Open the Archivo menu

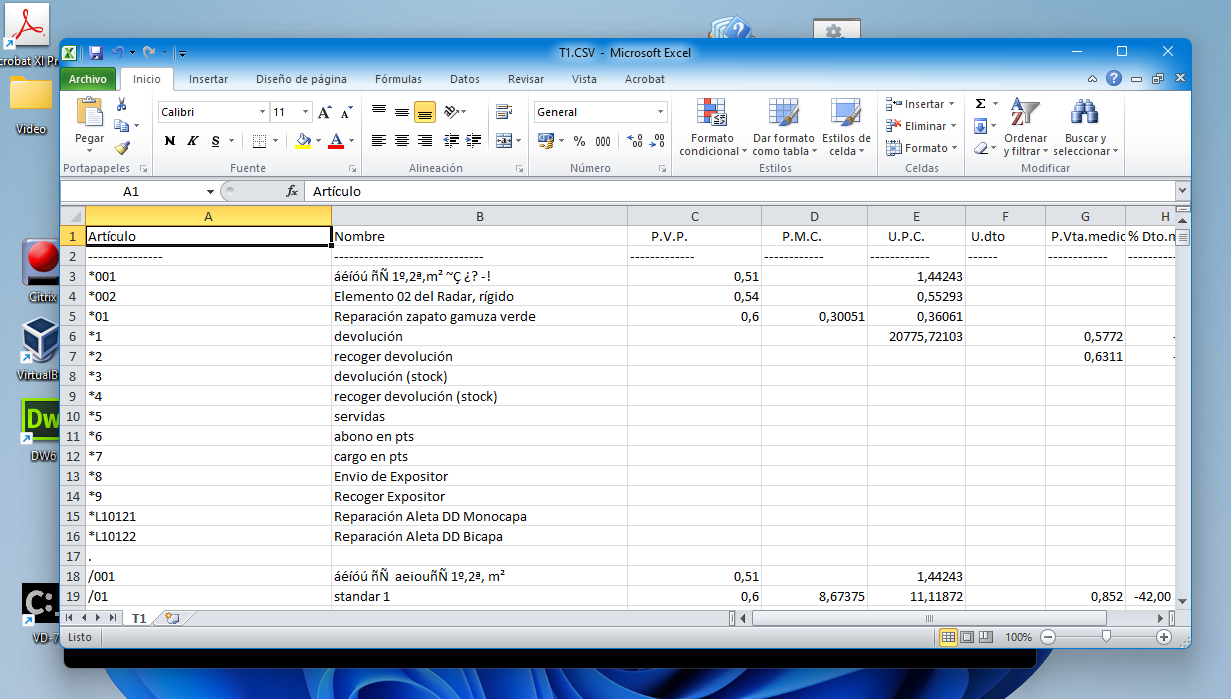tap(88, 78)
